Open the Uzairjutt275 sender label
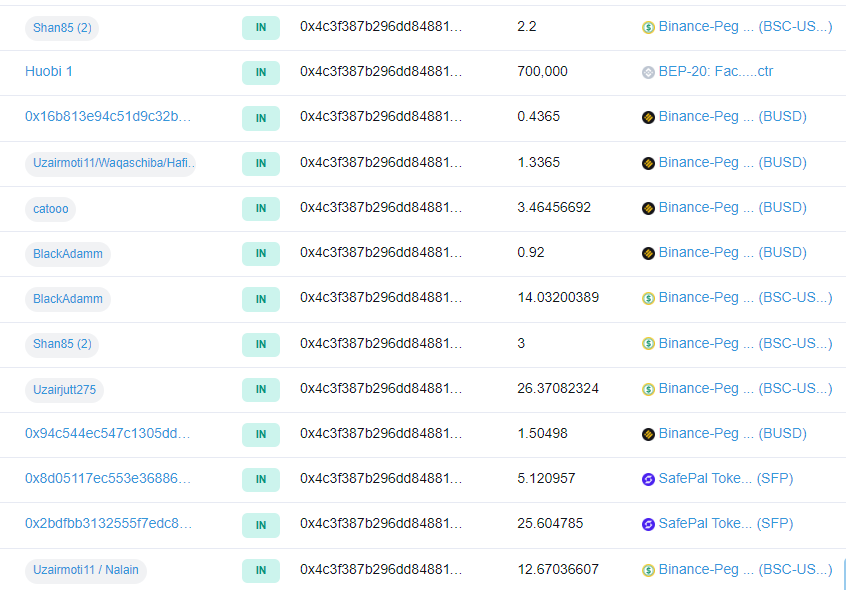846x590 pixels. pyautogui.click(x=64, y=389)
